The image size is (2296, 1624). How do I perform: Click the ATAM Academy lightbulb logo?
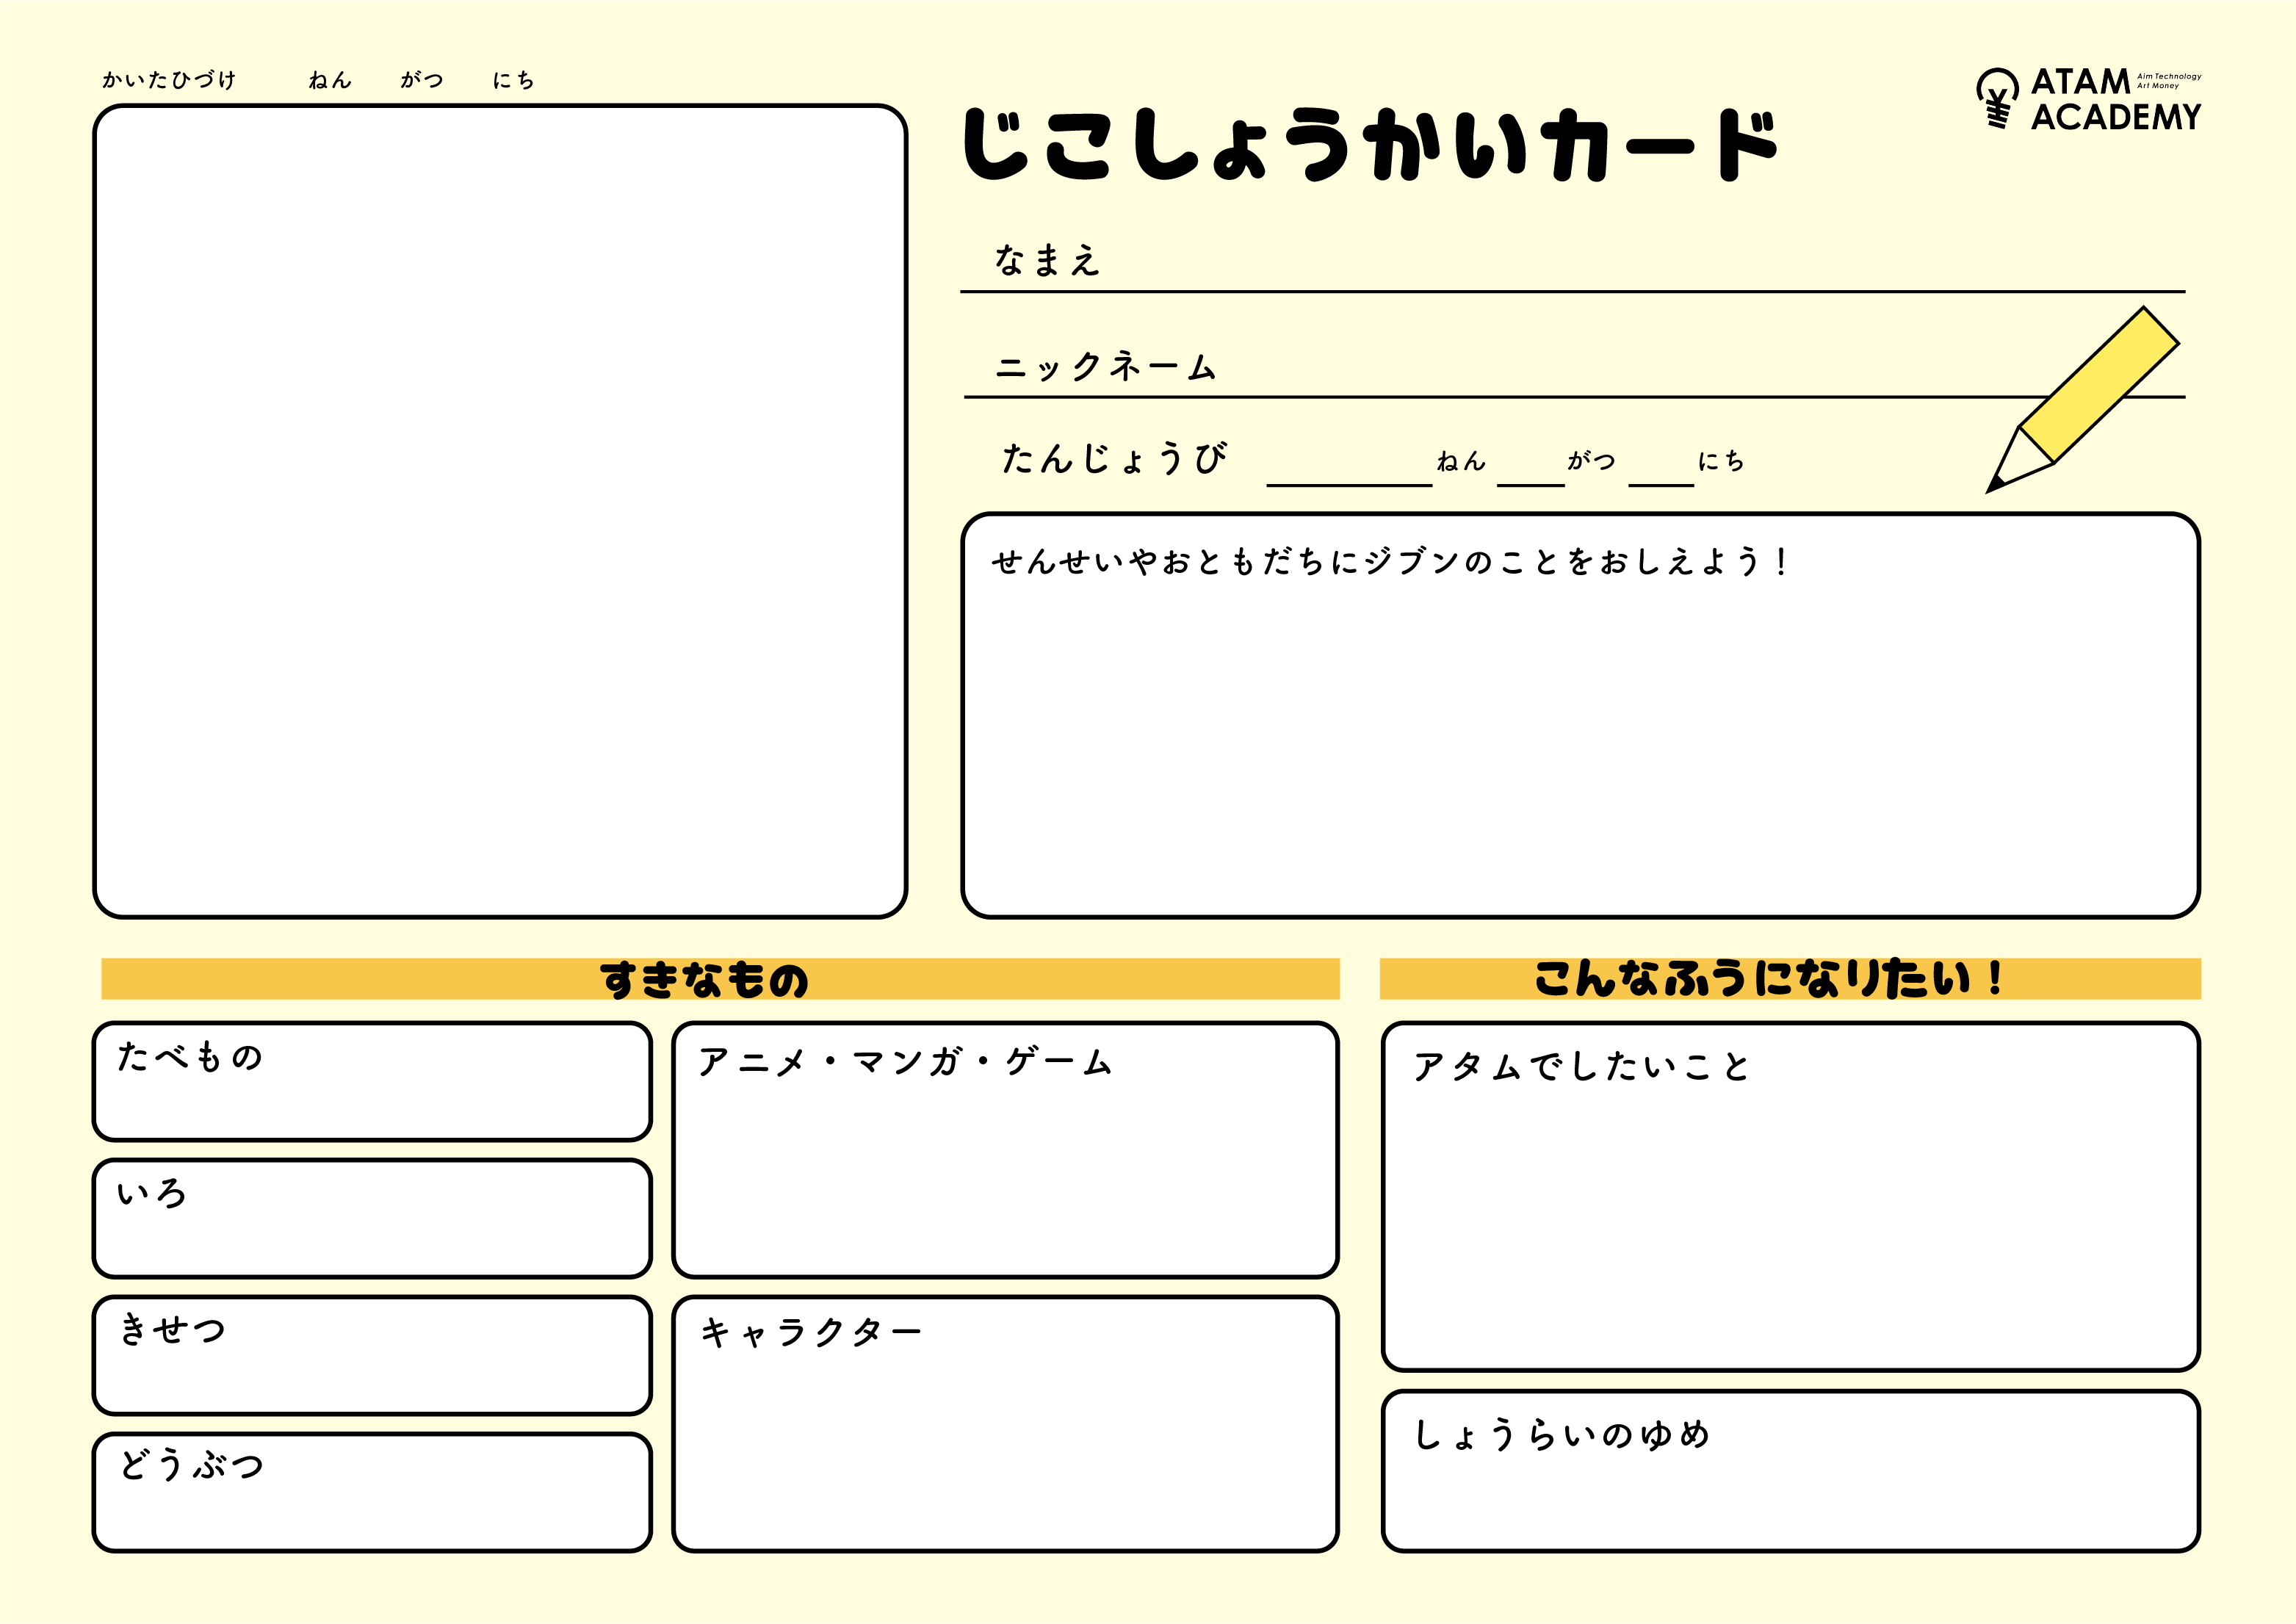pyautogui.click(x=1997, y=98)
